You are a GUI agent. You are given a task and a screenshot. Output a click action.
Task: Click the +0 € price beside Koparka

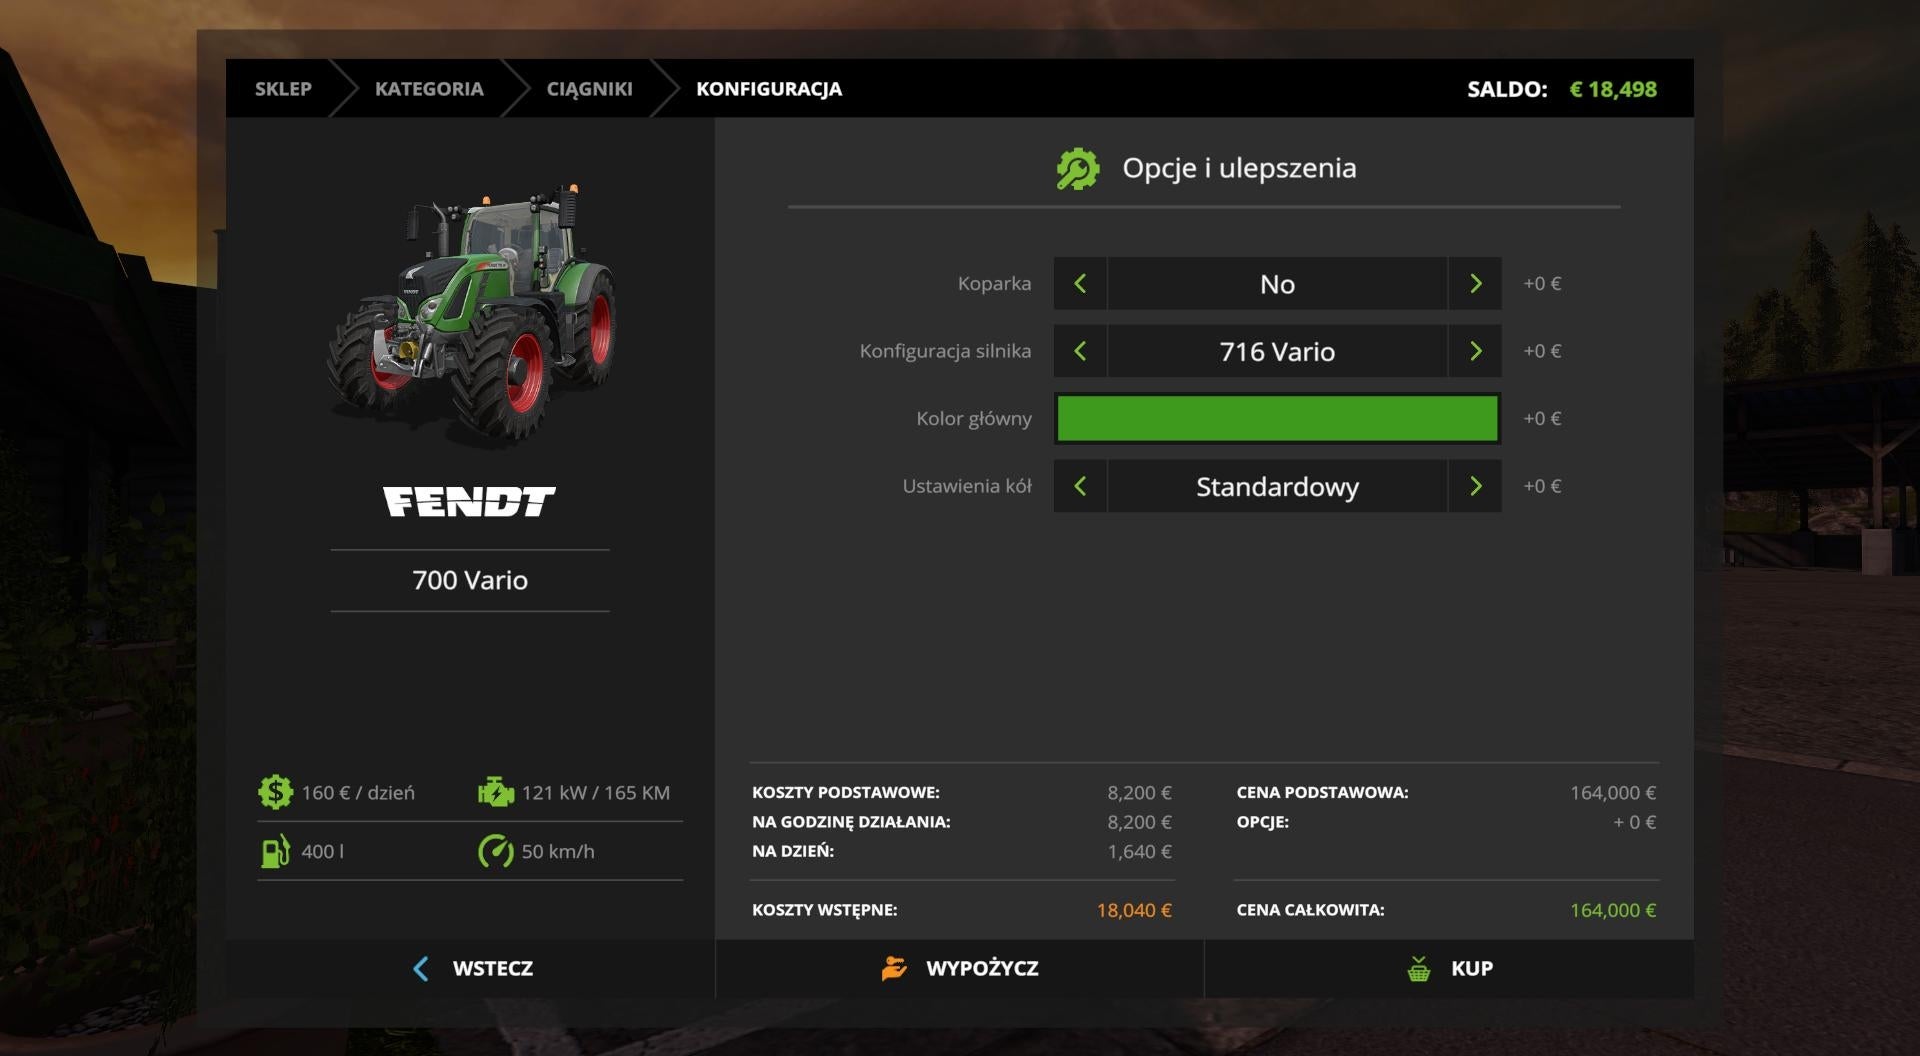click(x=1542, y=284)
